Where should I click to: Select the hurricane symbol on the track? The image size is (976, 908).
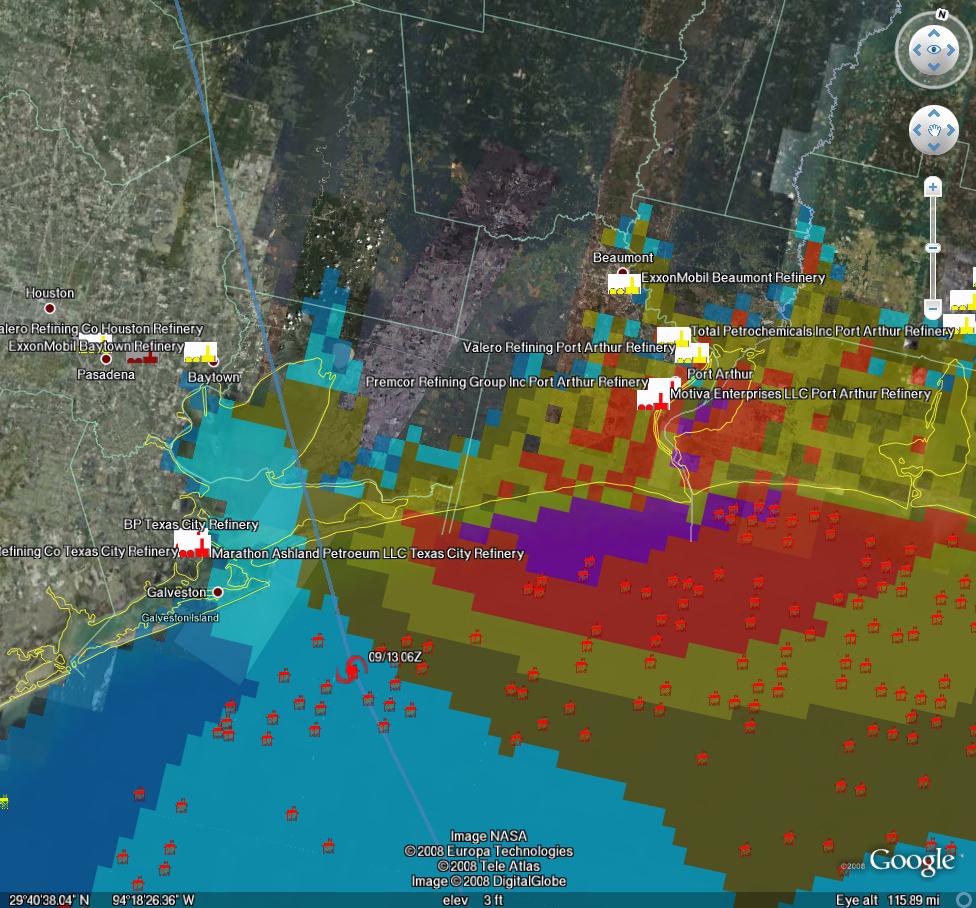tap(352, 669)
